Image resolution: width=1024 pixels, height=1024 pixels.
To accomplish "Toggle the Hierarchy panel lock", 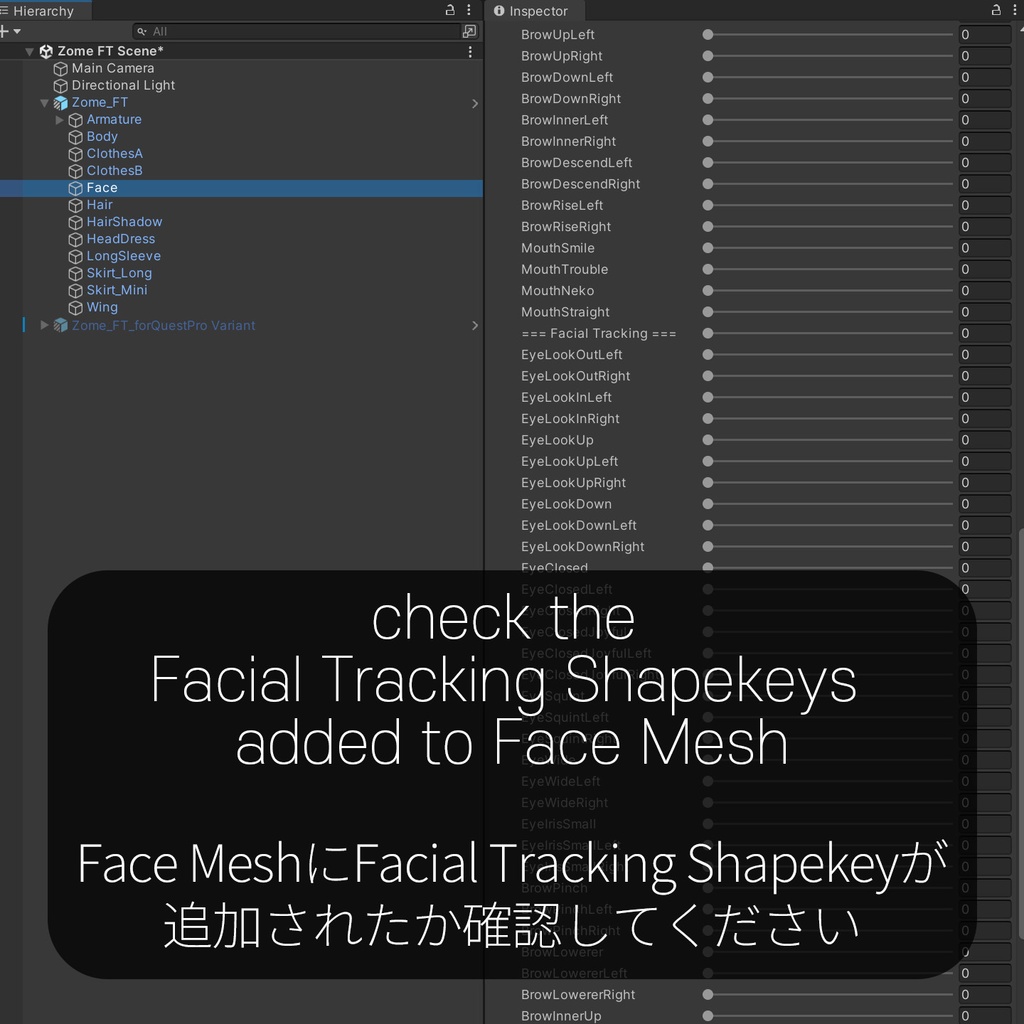I will (449, 10).
